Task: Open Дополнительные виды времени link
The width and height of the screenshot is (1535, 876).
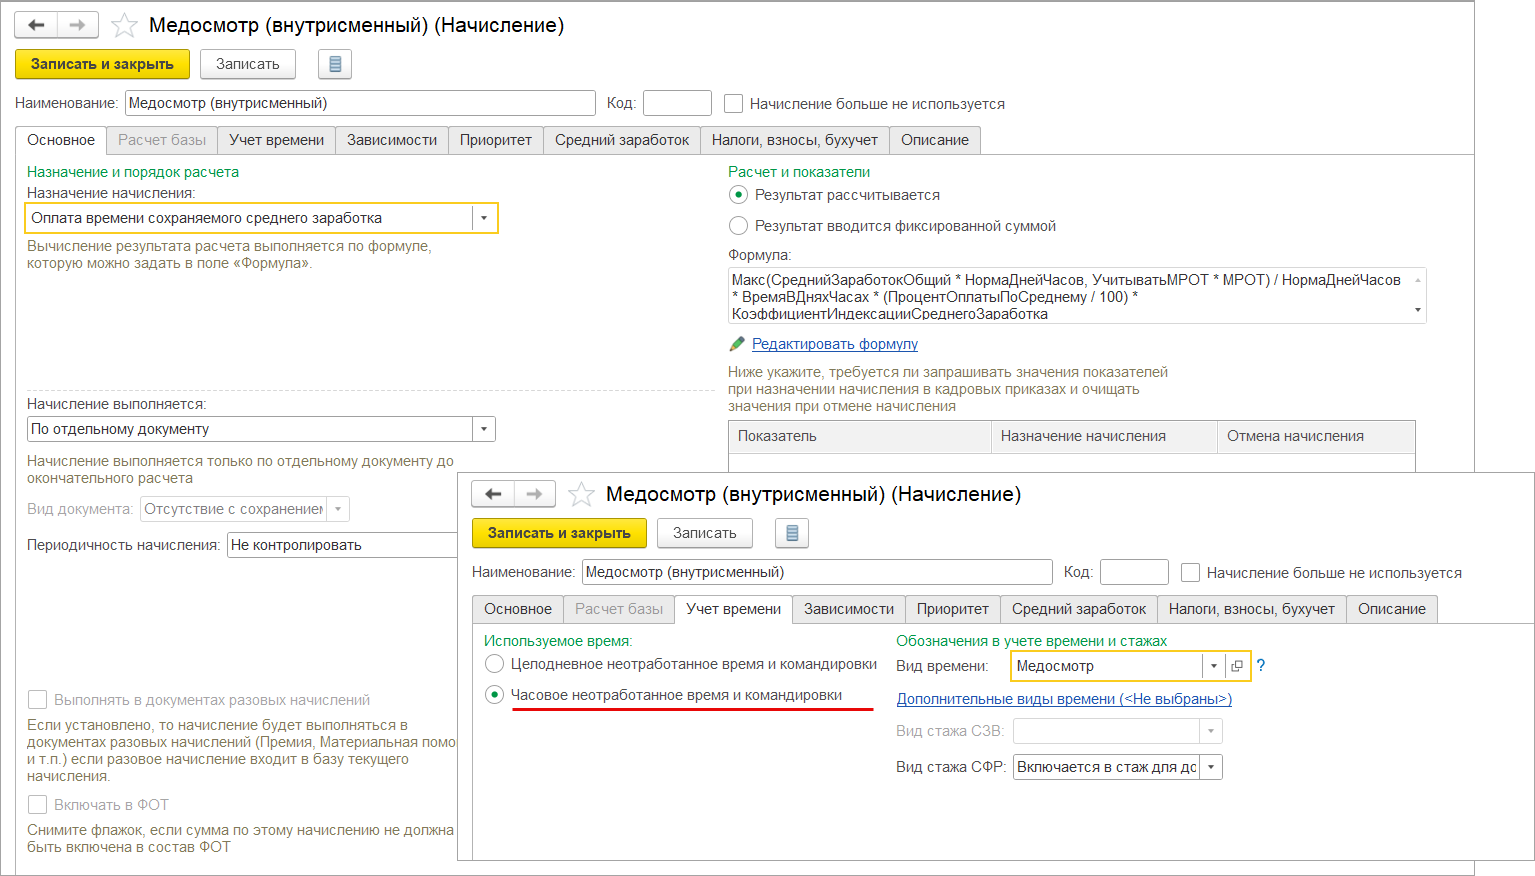Action: (x=1064, y=699)
